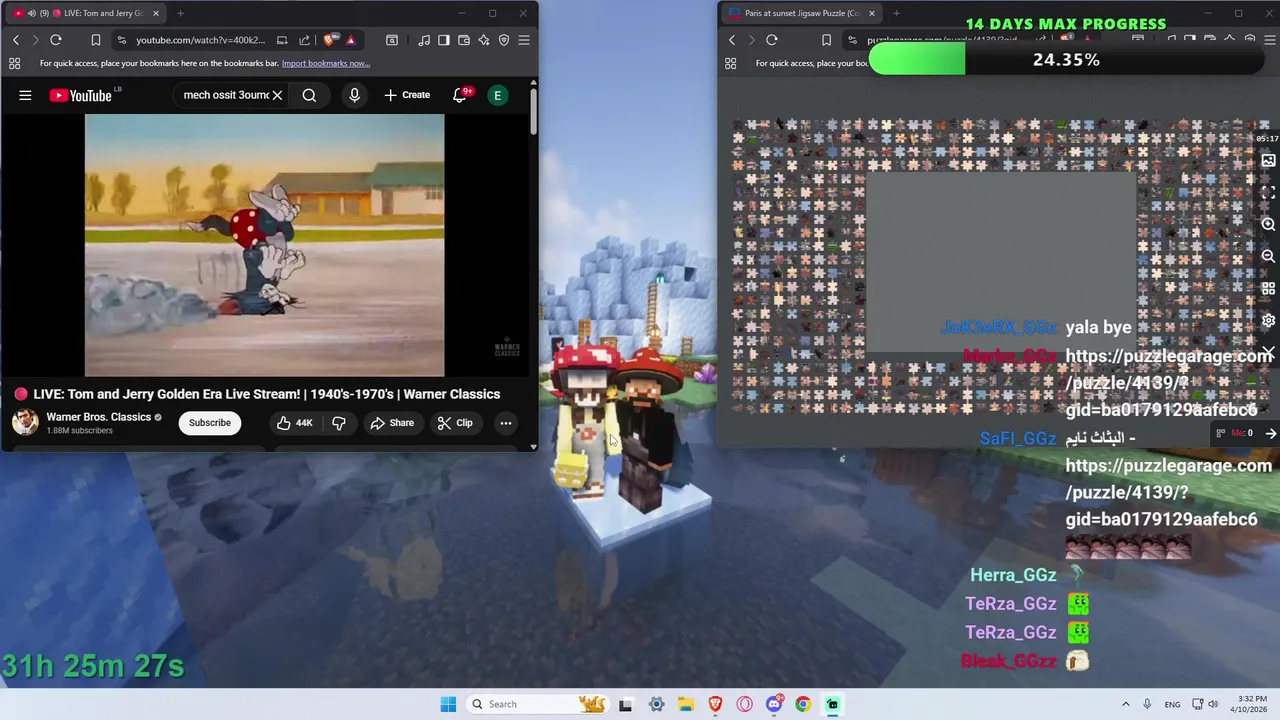Open puzzle settings gear
1280x720 pixels.
[x=1268, y=321]
